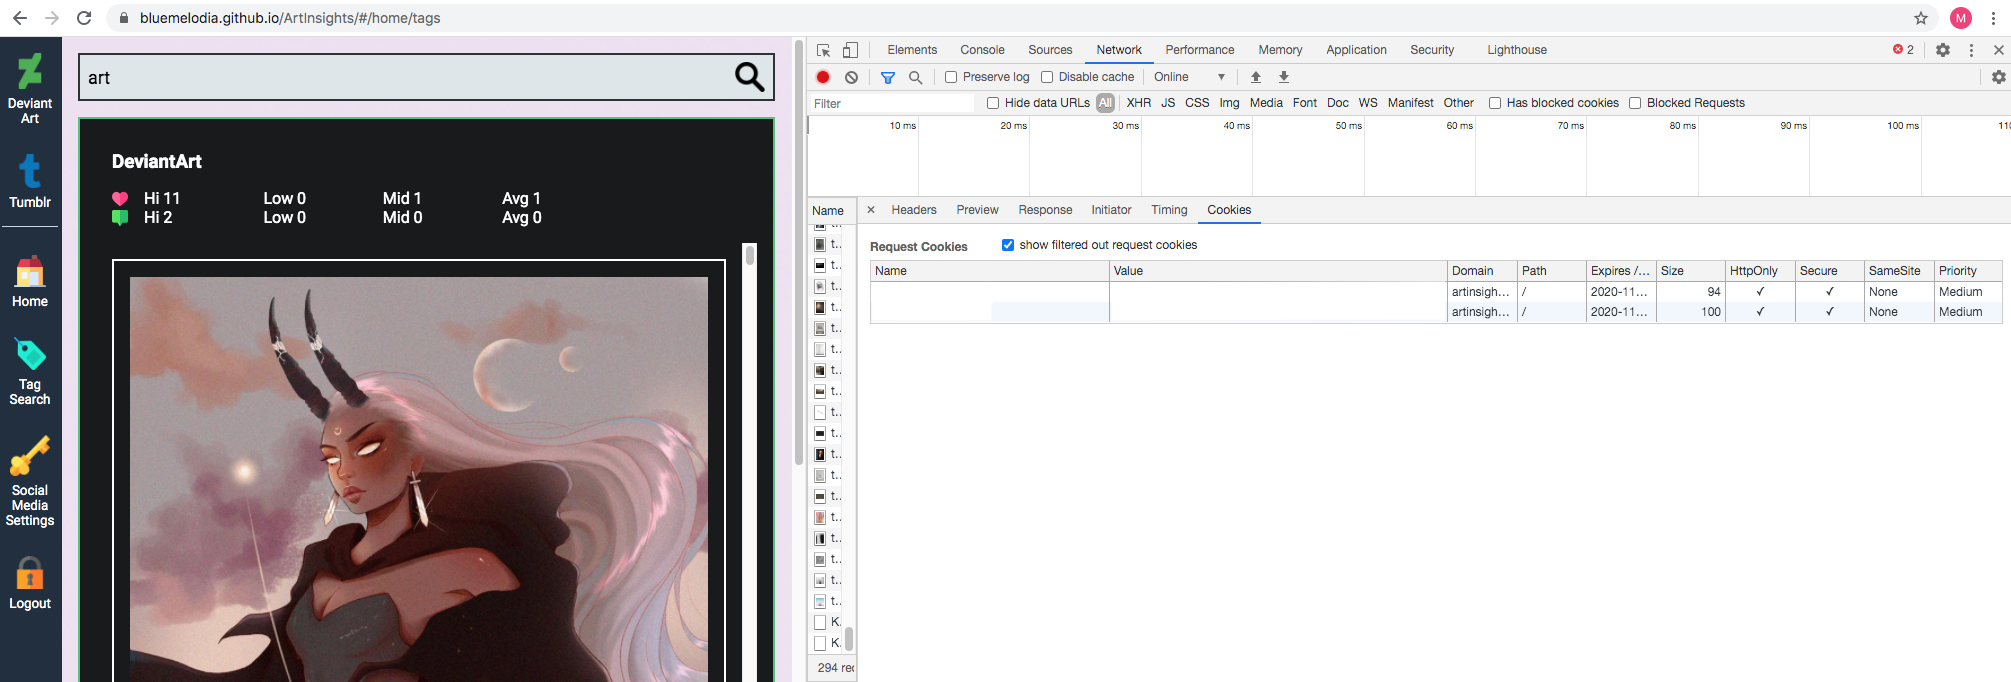The image size is (2011, 682).
Task: Enable Disable cache checkbox
Action: (x=1047, y=77)
